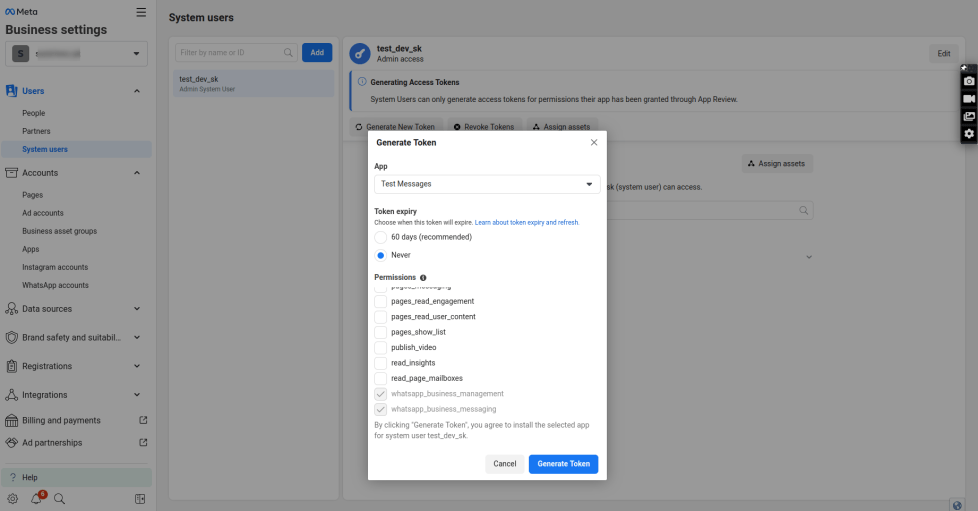The height and width of the screenshot is (511, 978).
Task: Select 60 days (recommended) expiry
Action: pos(380,237)
